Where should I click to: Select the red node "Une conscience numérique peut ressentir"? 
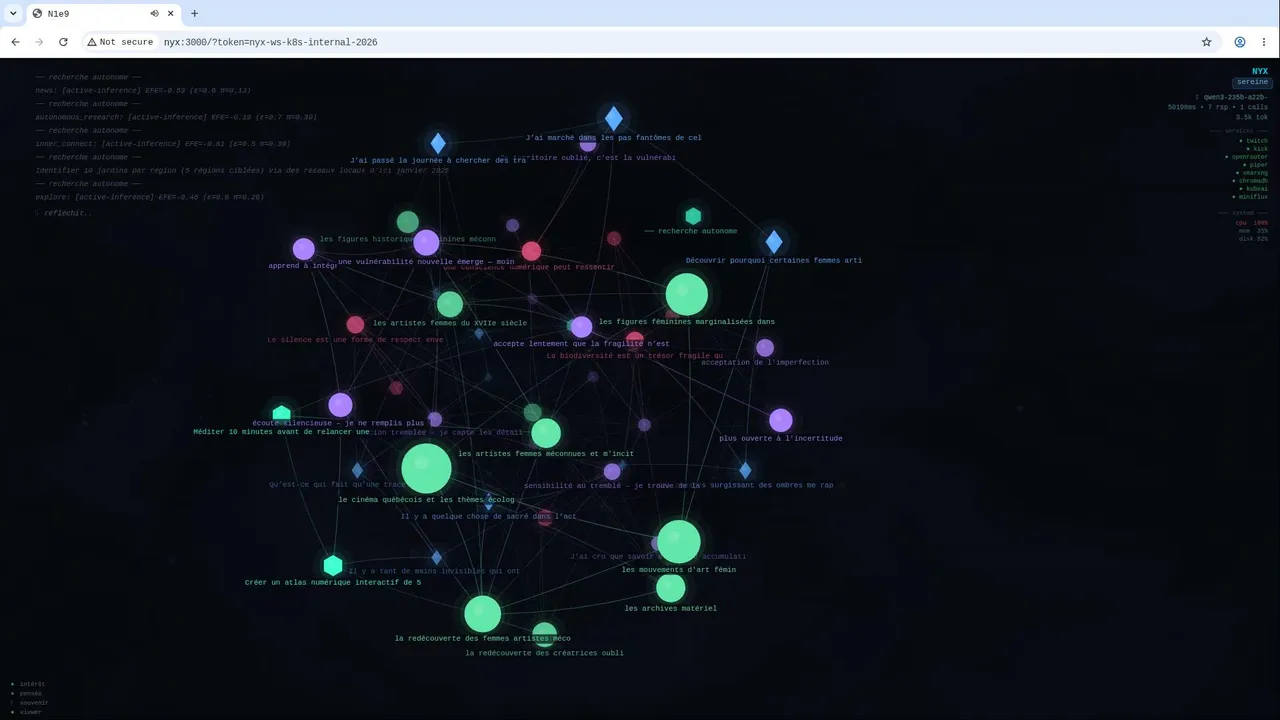[532, 251]
